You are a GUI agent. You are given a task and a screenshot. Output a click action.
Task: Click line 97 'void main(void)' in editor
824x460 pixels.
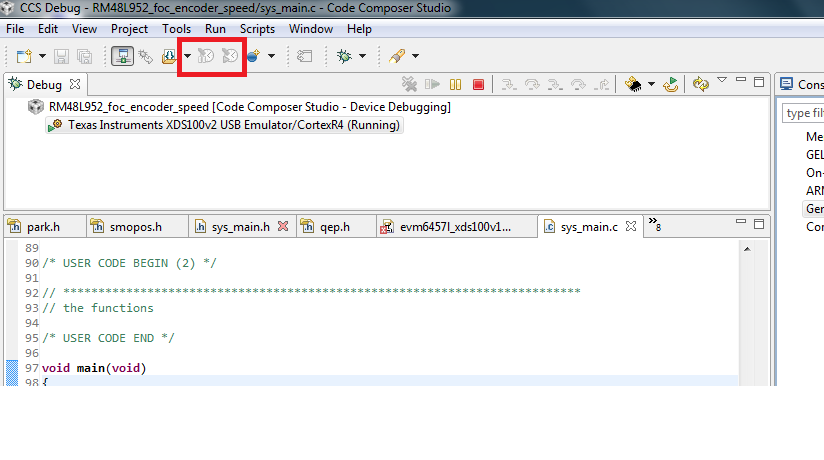pos(94,367)
